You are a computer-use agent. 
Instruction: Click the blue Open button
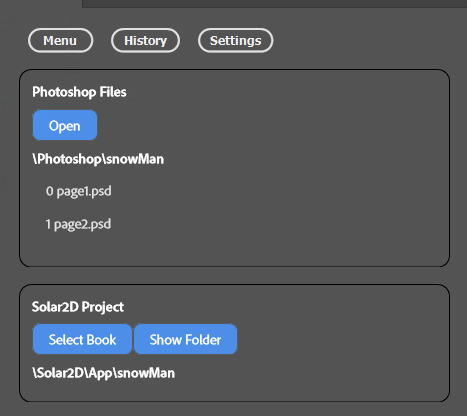(65, 125)
